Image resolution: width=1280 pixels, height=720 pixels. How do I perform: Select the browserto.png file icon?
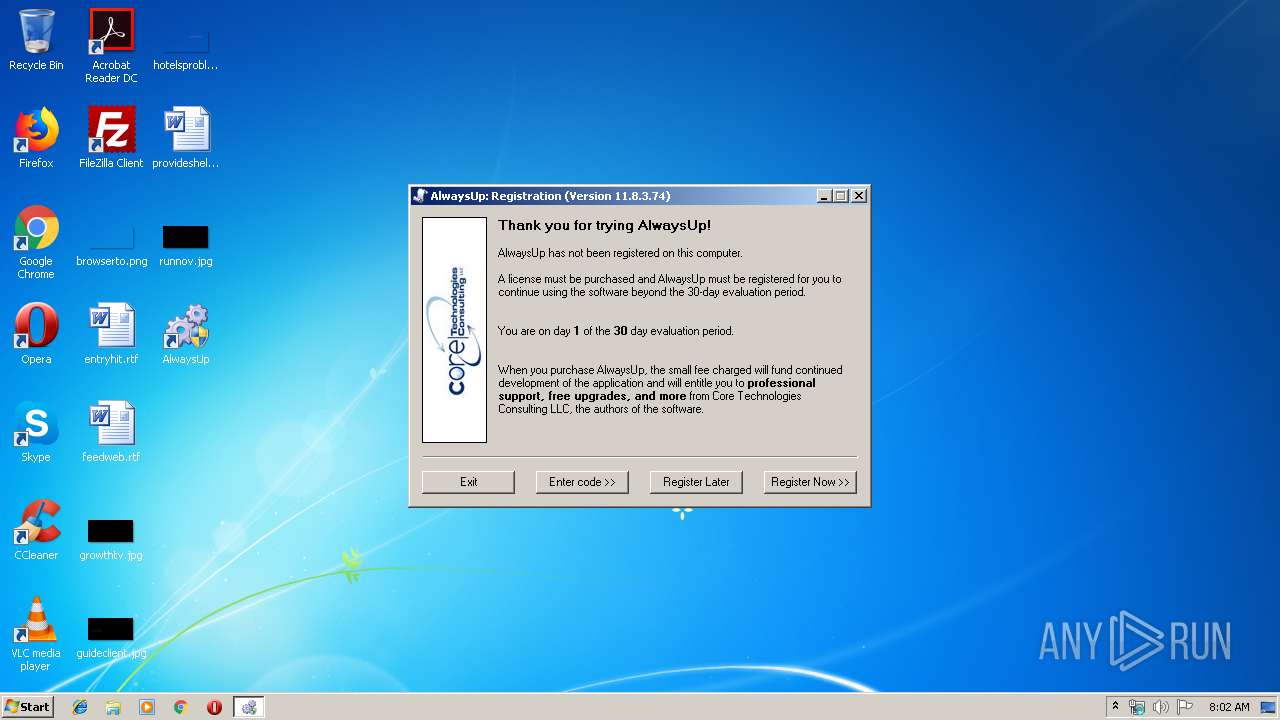(x=111, y=246)
